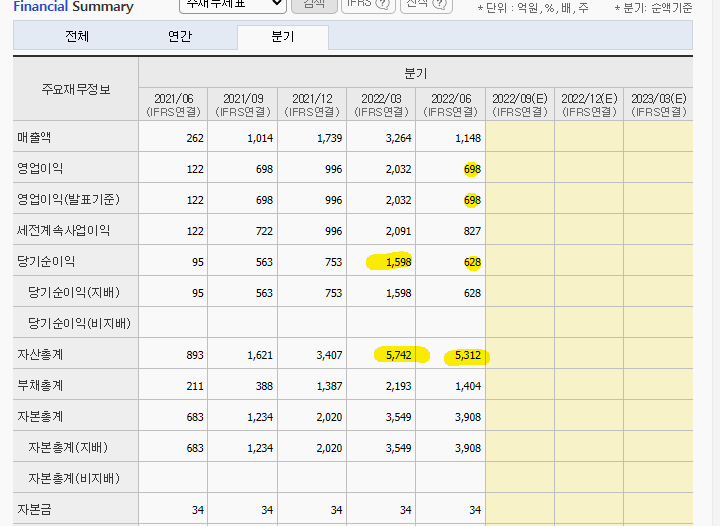Click highlighted 628 in 당기순이익 row
The image size is (720, 526).
472,262
